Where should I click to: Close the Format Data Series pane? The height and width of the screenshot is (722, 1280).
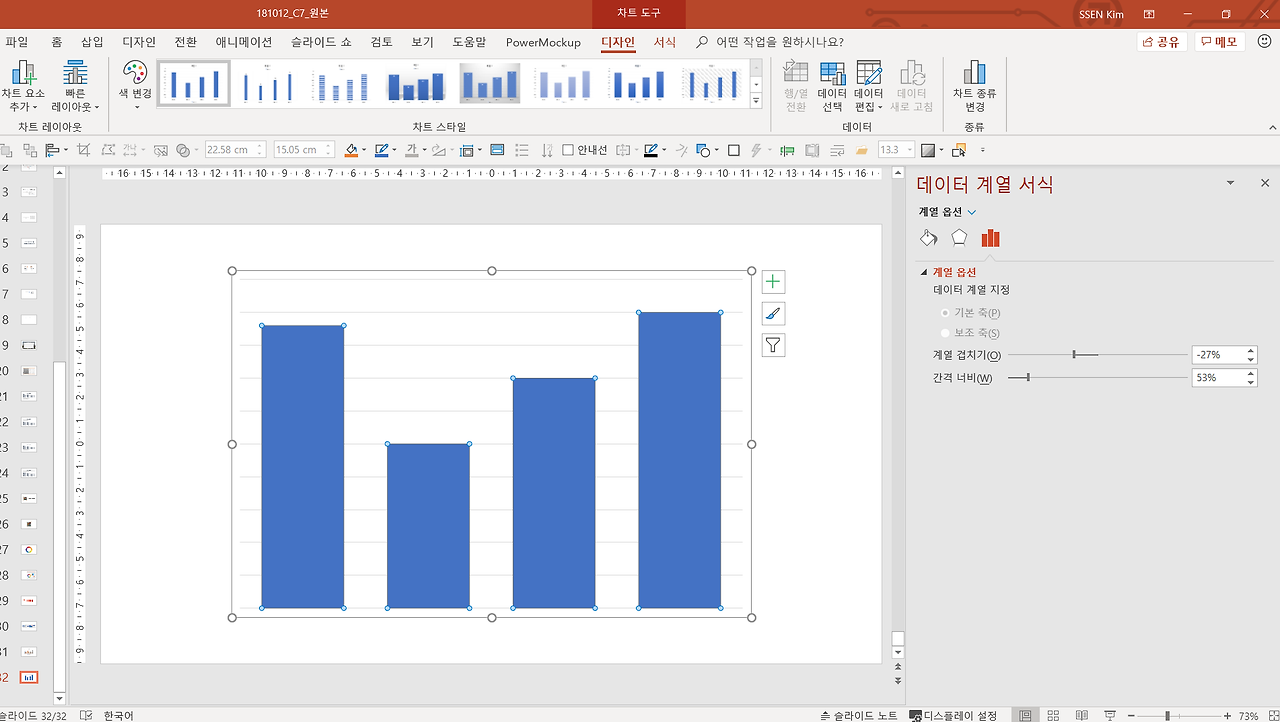[1265, 183]
